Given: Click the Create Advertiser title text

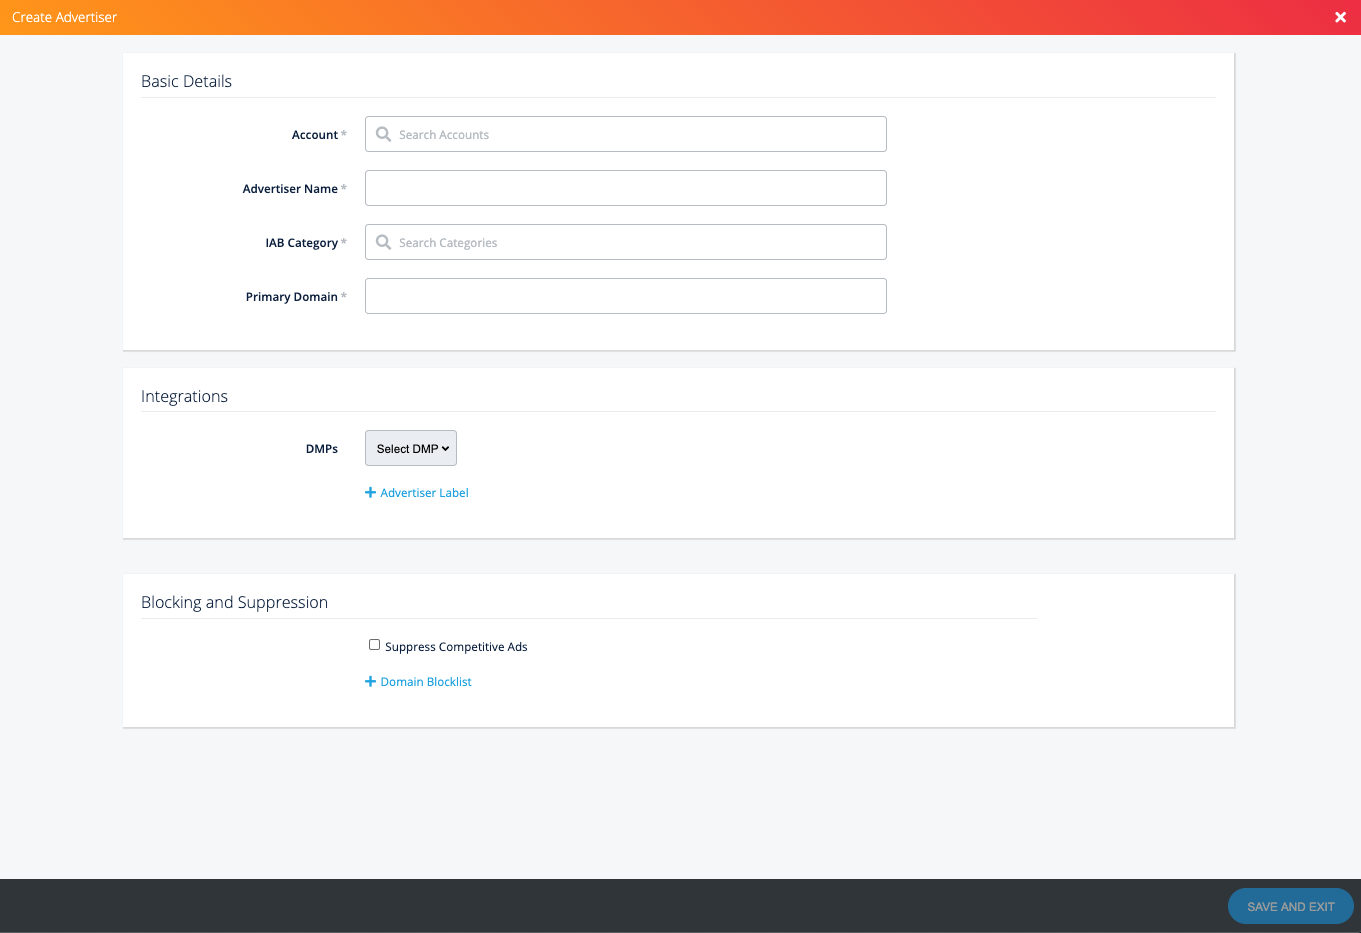Looking at the screenshot, I should pos(64,18).
